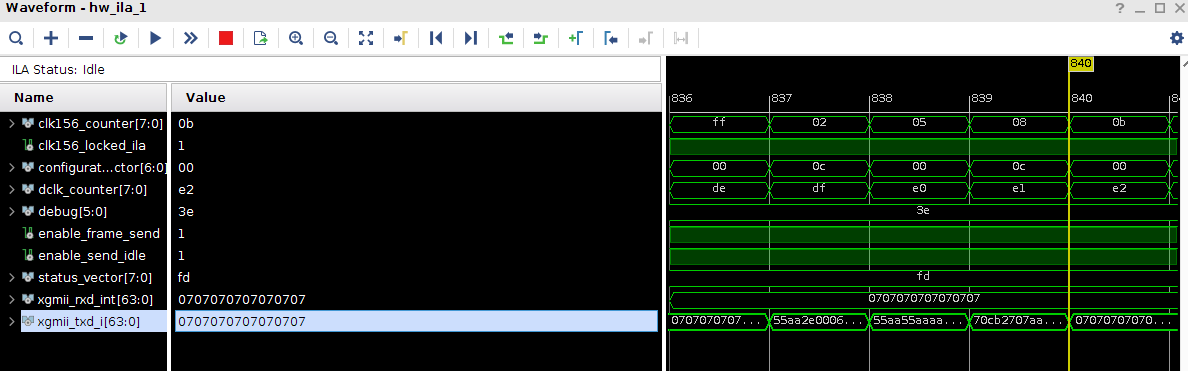Expand the clk156_counter[7:0] bus
Viewport: 1188px width, 371px height.
click(x=11, y=123)
